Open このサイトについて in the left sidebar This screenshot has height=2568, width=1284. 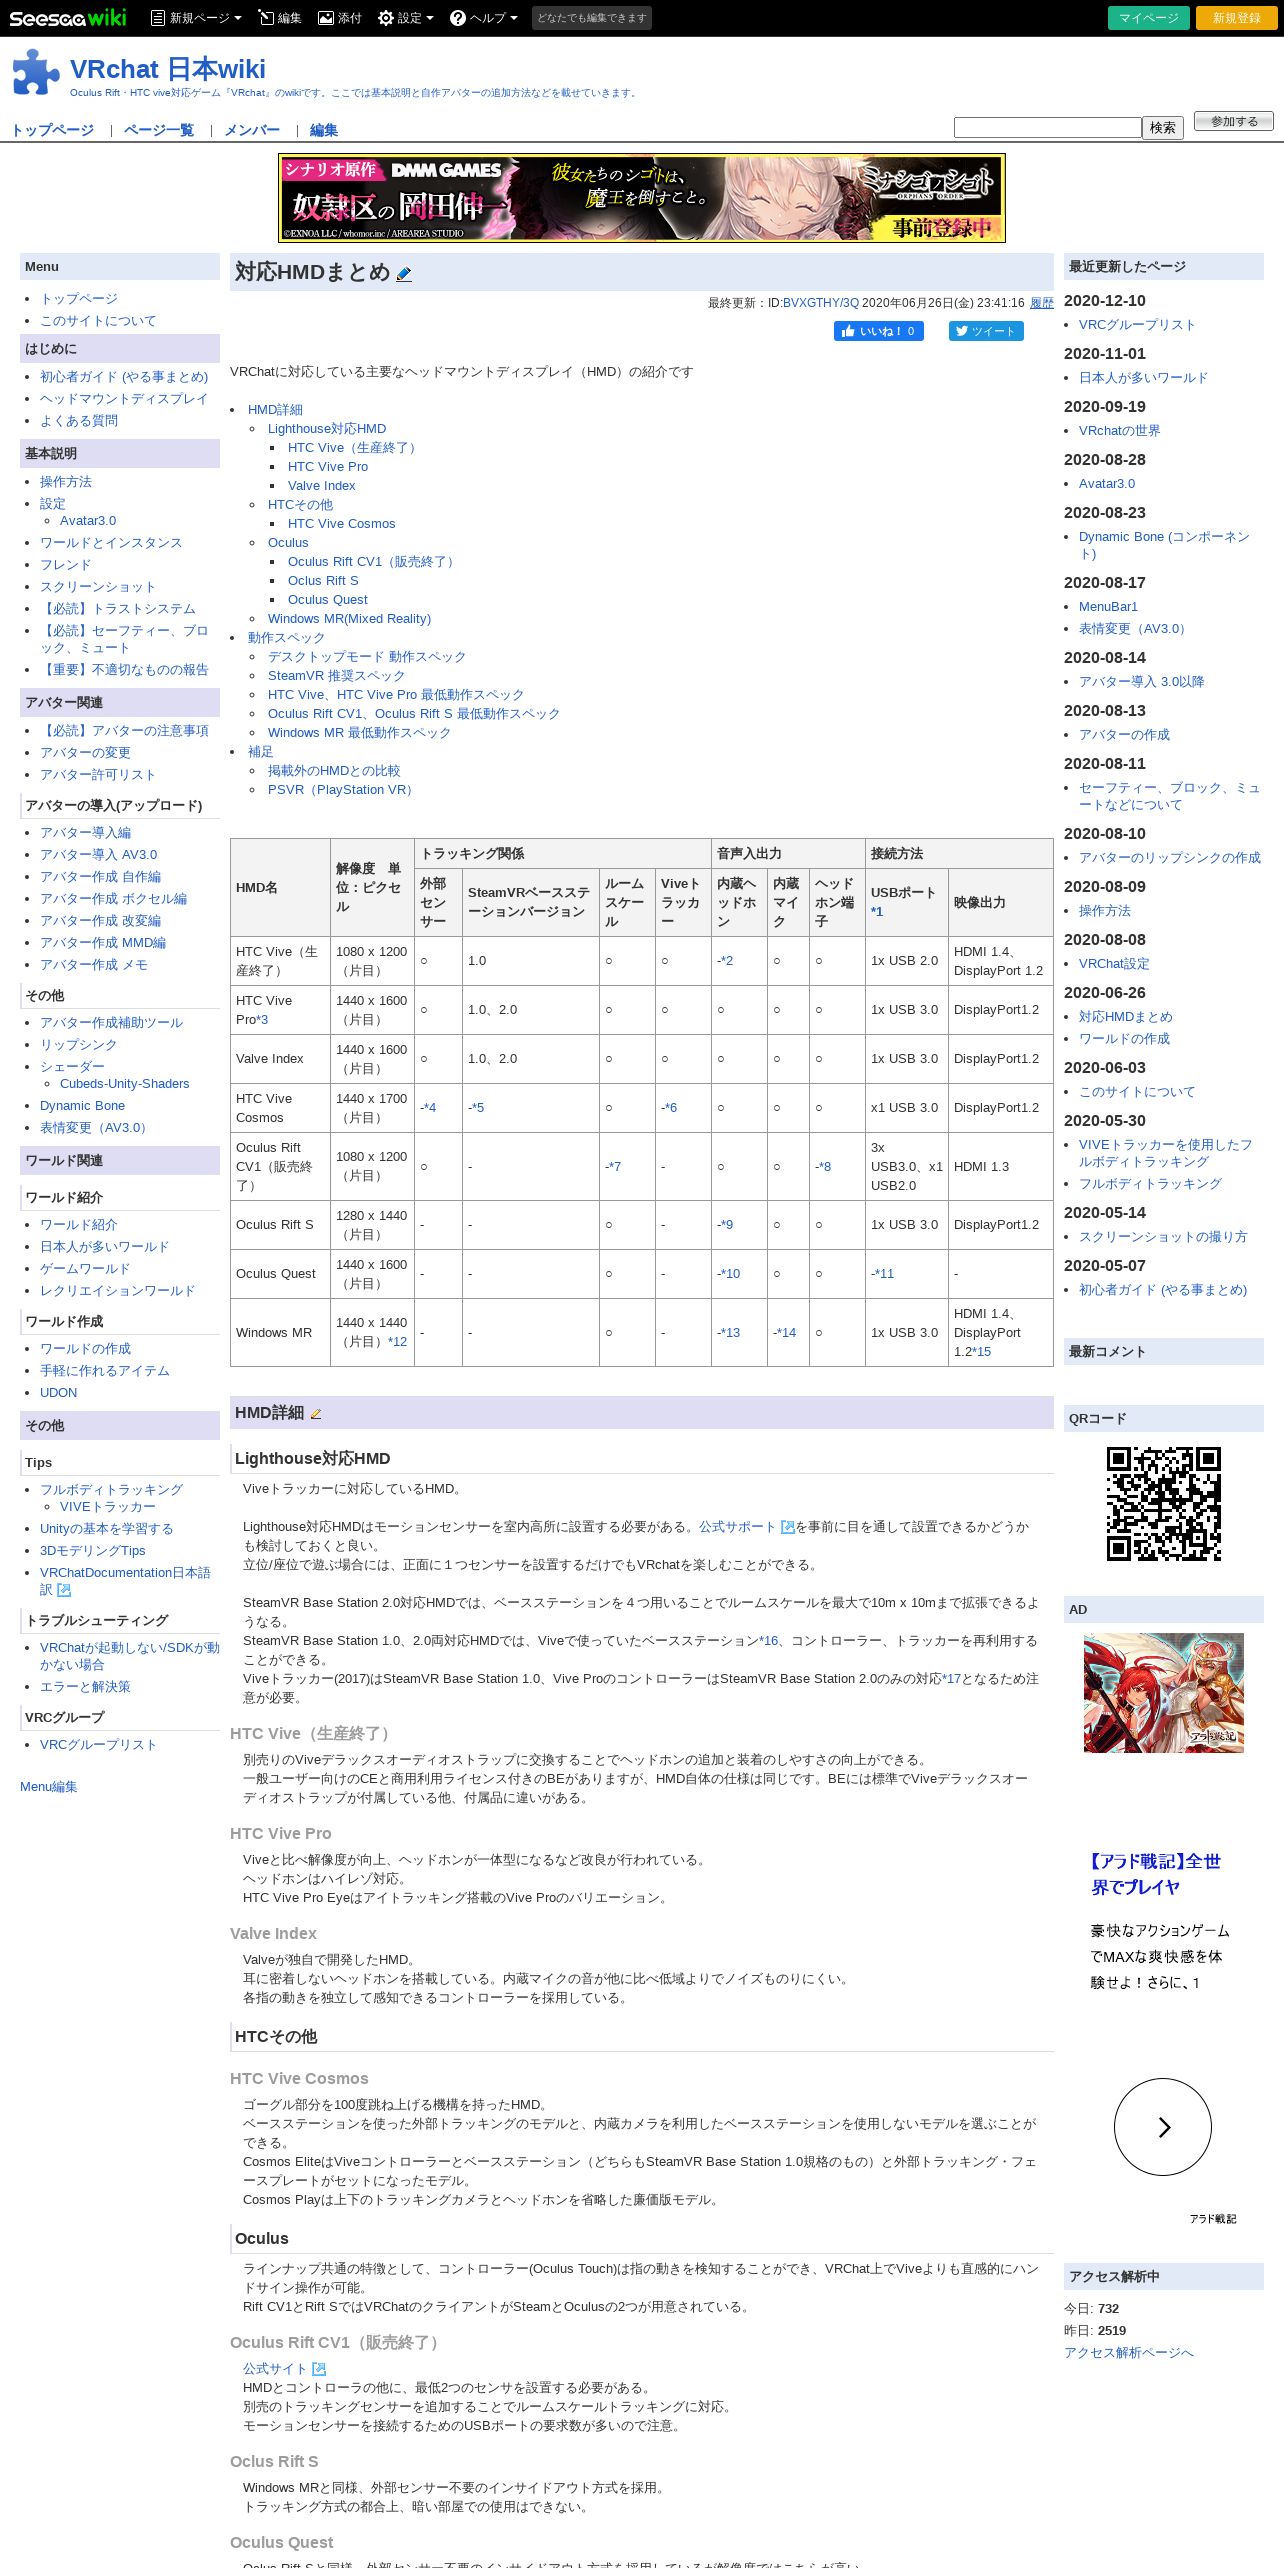[98, 321]
